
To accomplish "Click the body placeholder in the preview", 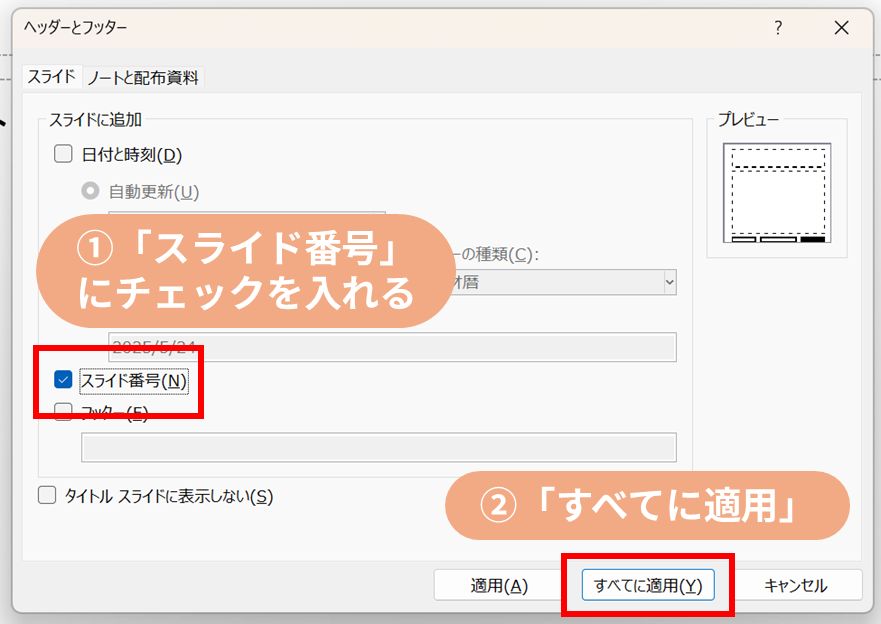I will 778,200.
